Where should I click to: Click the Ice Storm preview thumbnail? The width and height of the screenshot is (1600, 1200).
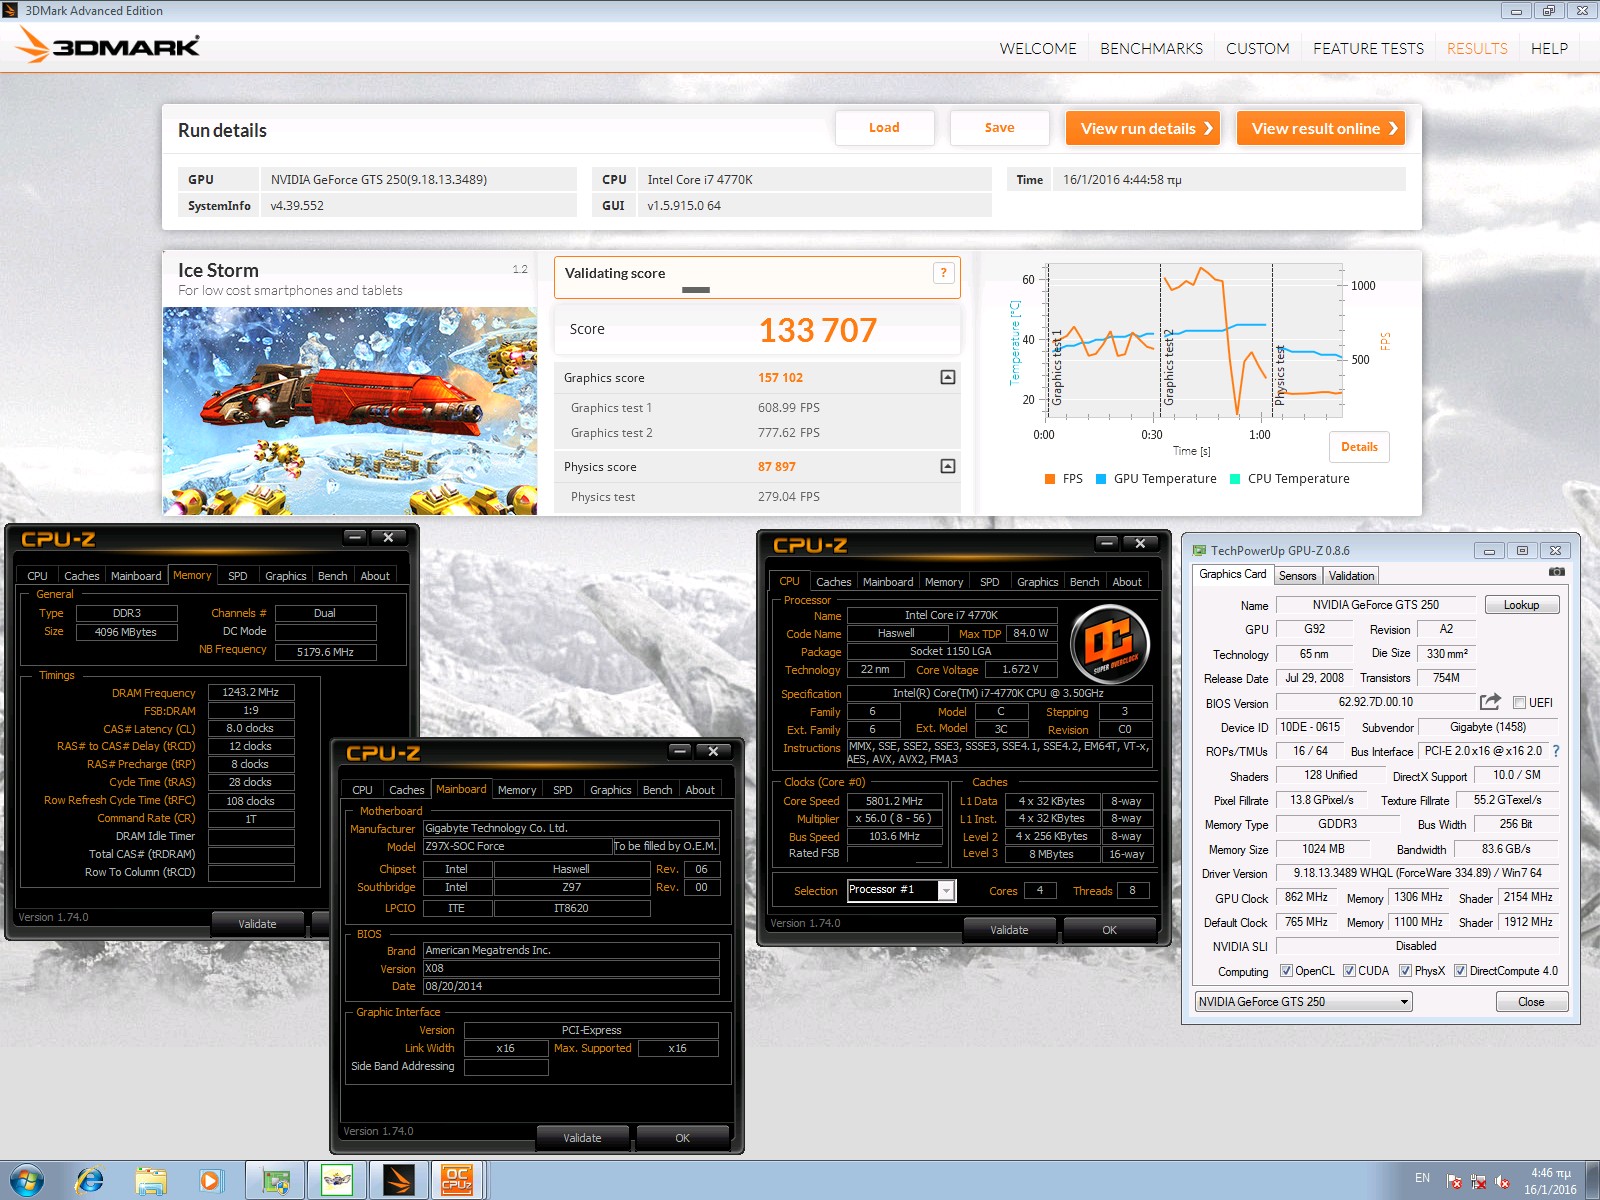(350, 411)
